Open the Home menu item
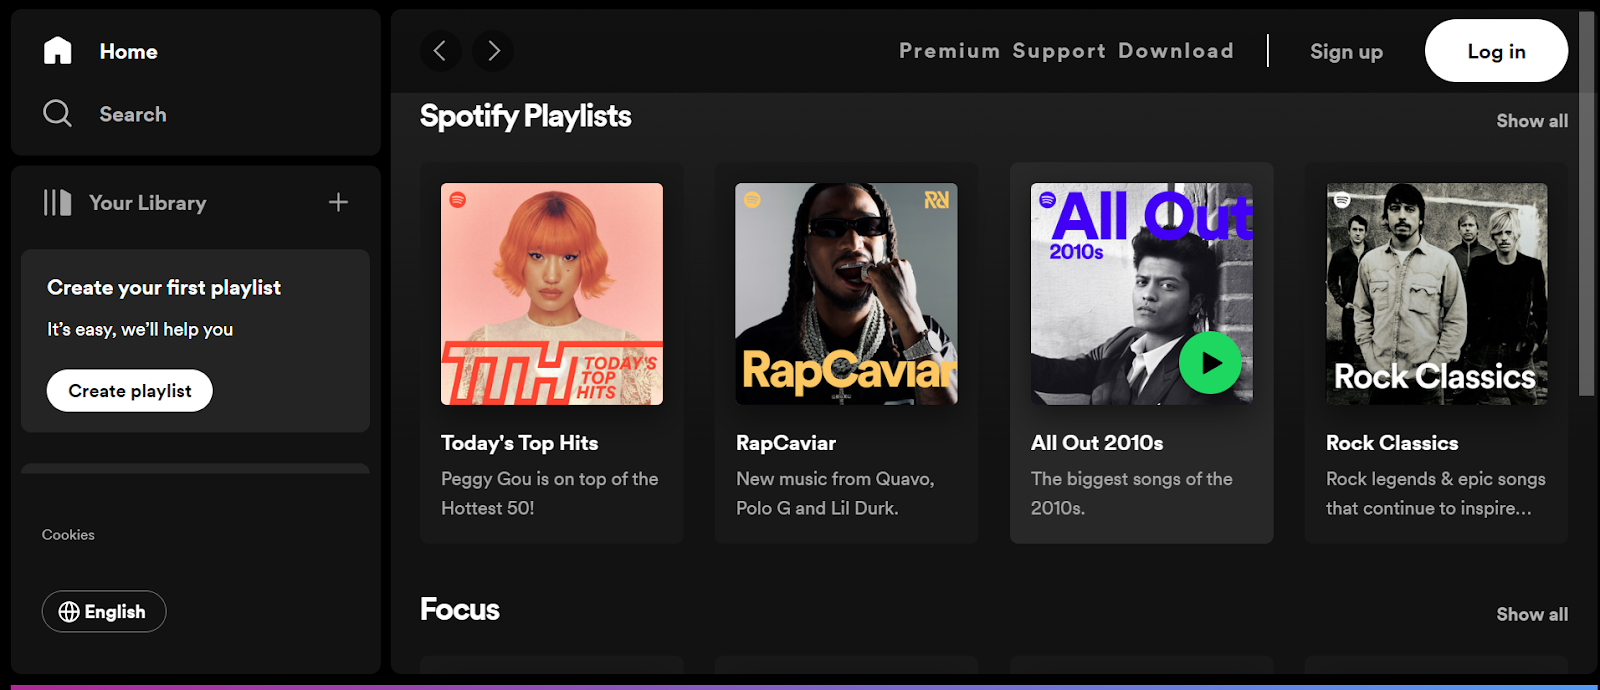Screen dimensions: 1600x690 point(128,52)
